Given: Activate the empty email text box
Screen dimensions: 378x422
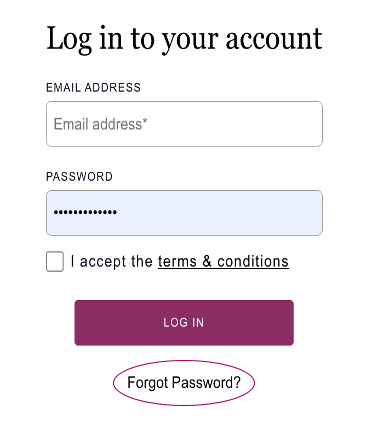Looking at the screenshot, I should [x=184, y=124].
